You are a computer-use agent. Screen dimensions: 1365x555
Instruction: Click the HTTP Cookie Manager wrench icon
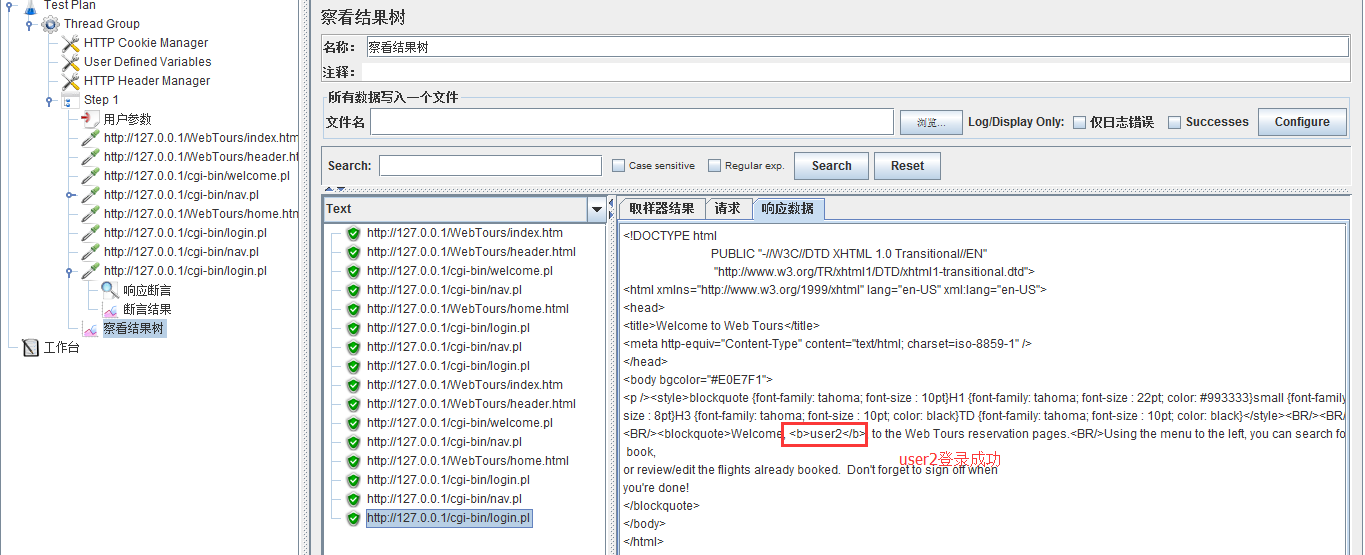[x=70, y=43]
